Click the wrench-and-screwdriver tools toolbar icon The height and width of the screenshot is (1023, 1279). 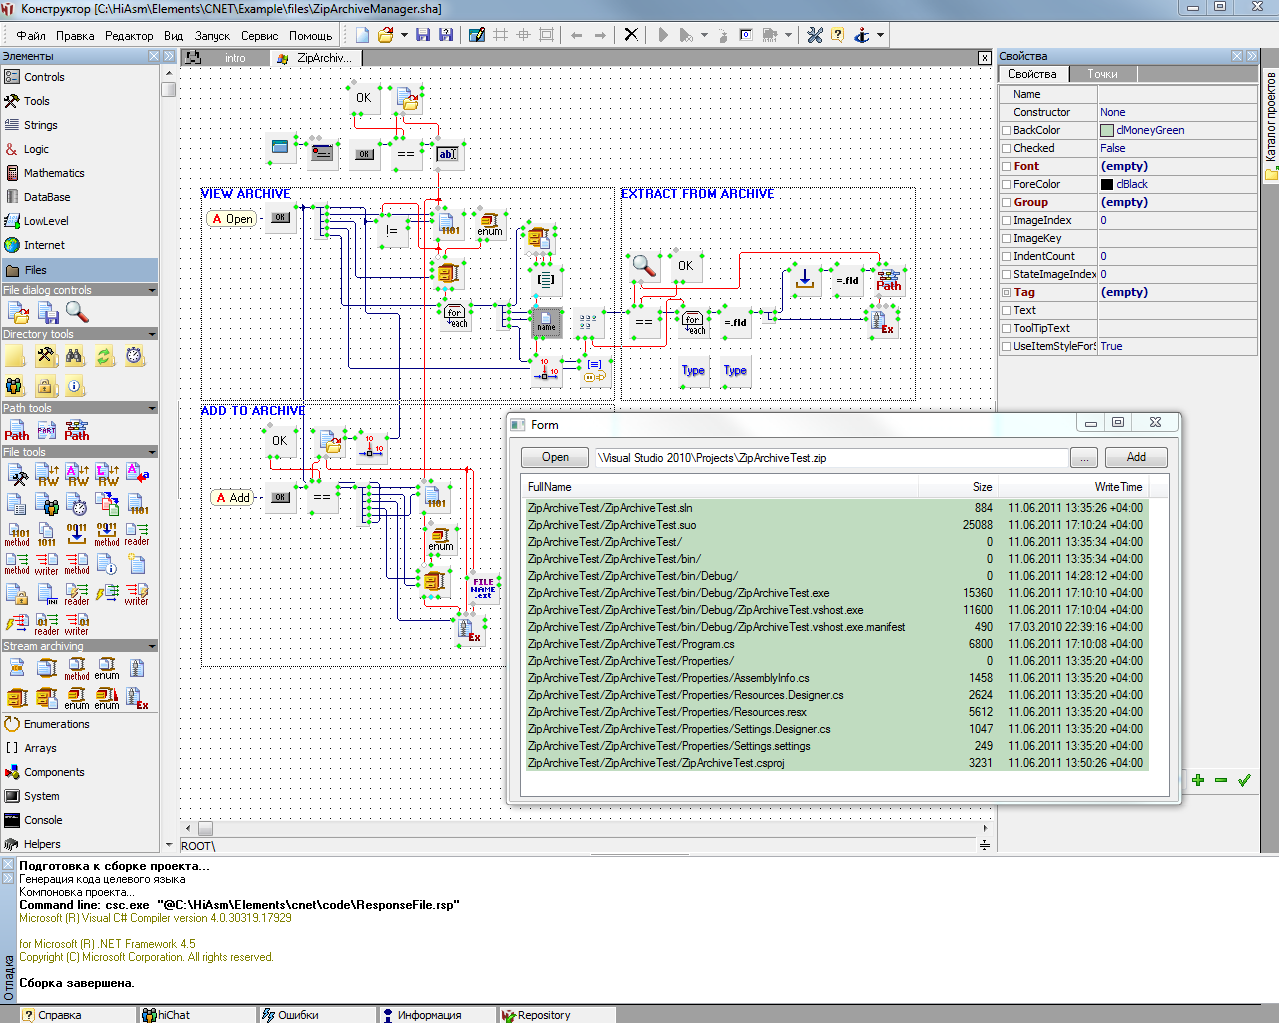[x=815, y=35]
